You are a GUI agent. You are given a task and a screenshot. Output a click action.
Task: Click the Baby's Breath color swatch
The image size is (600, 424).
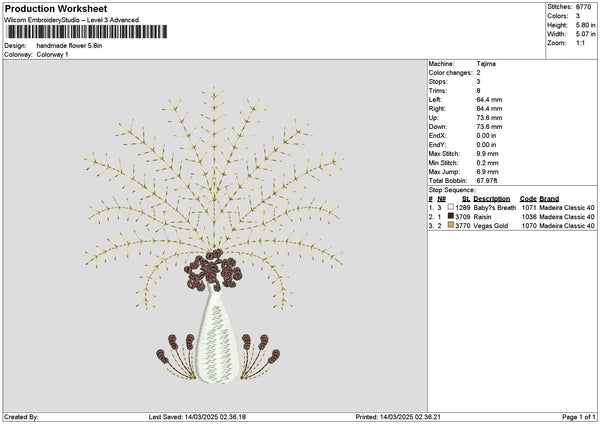[x=451, y=208]
